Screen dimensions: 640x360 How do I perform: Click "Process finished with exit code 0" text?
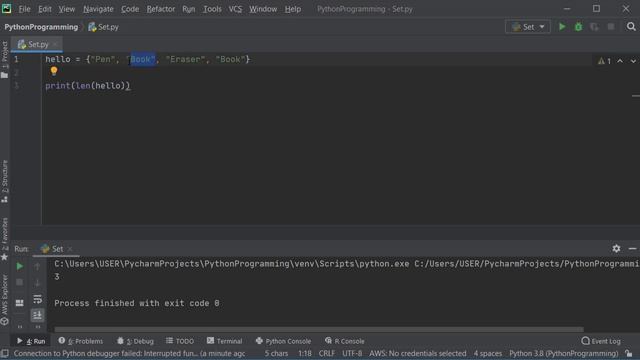coord(137,303)
